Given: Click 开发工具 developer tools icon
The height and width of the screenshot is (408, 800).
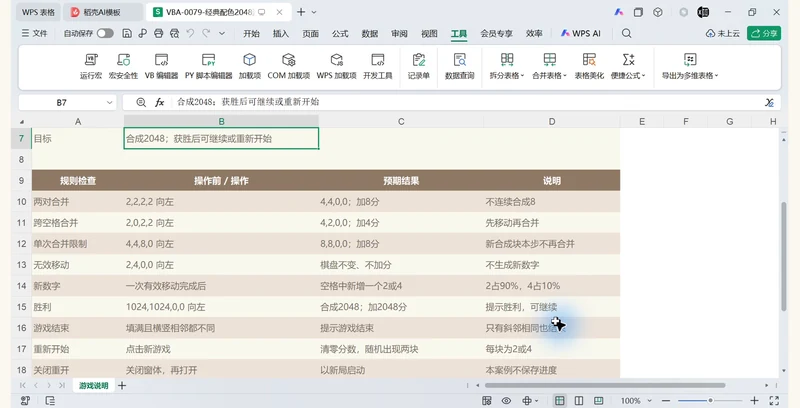Looking at the screenshot, I should (378, 60).
